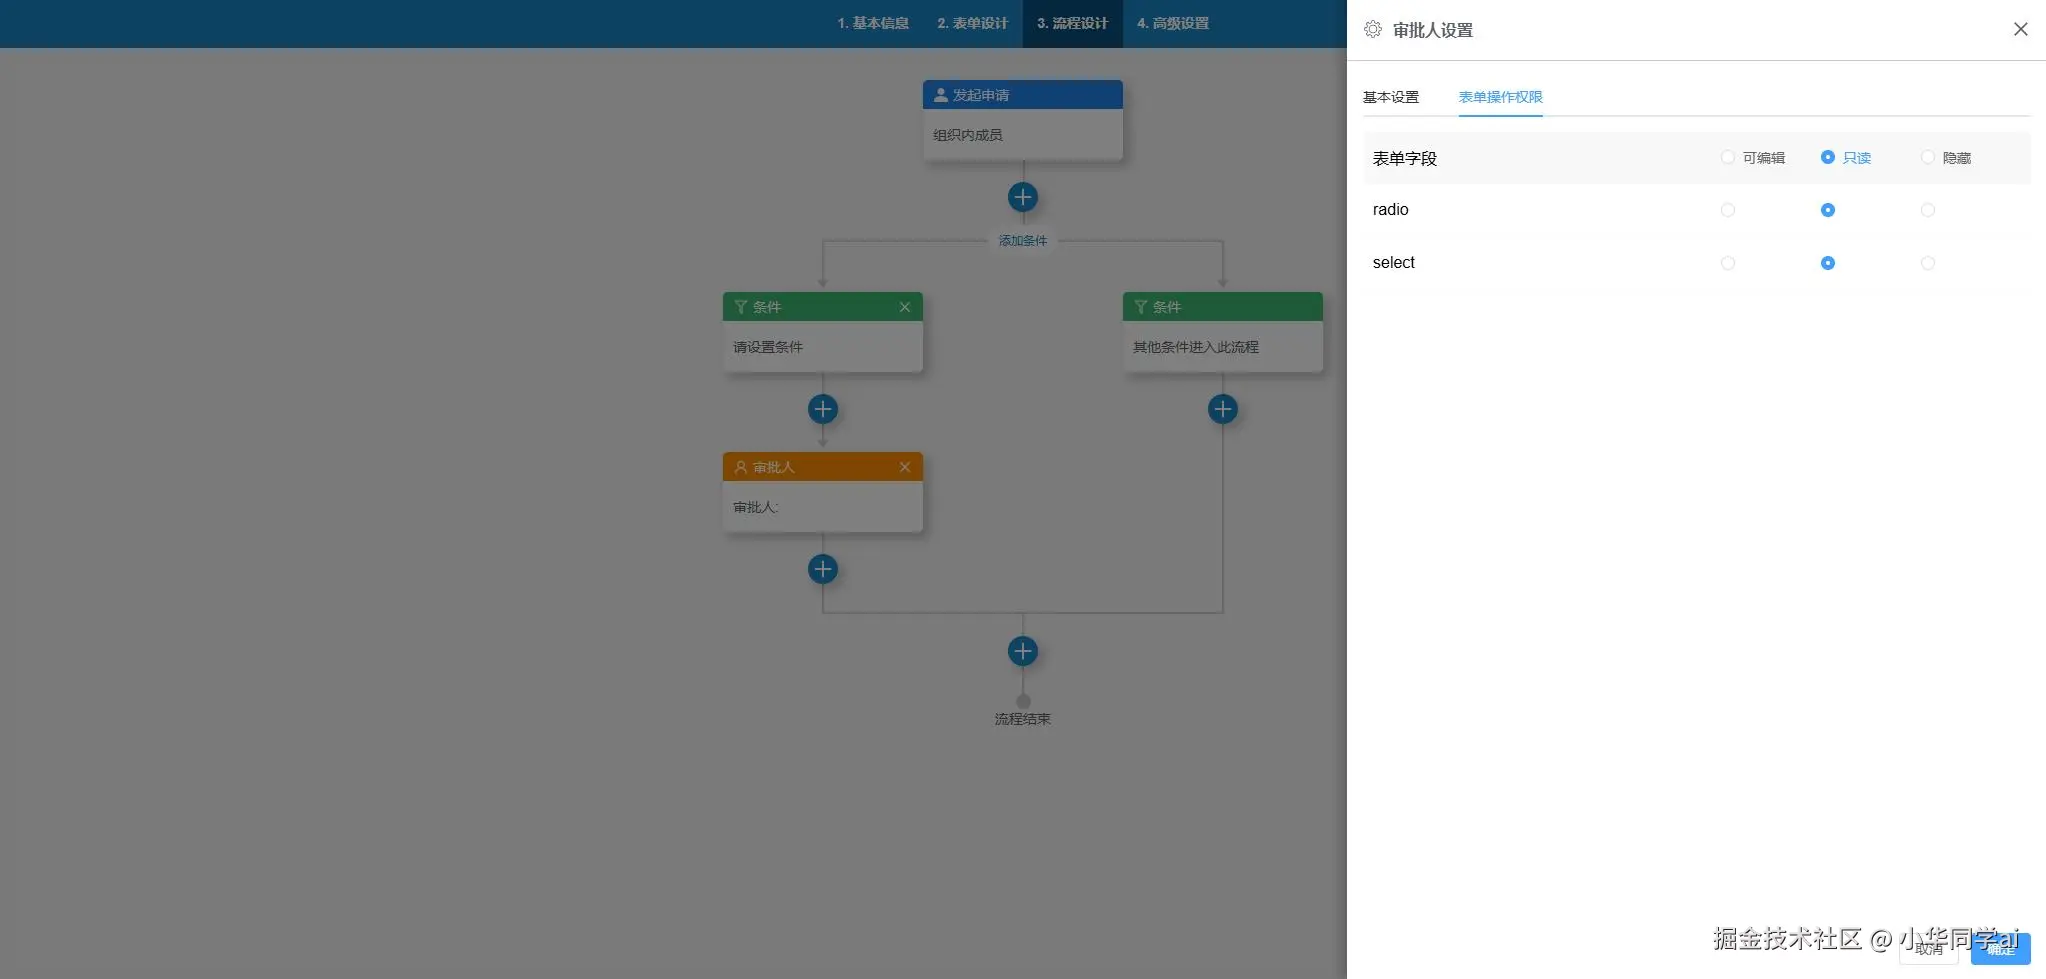Click plus button below 发起申请 node

pos(1022,197)
